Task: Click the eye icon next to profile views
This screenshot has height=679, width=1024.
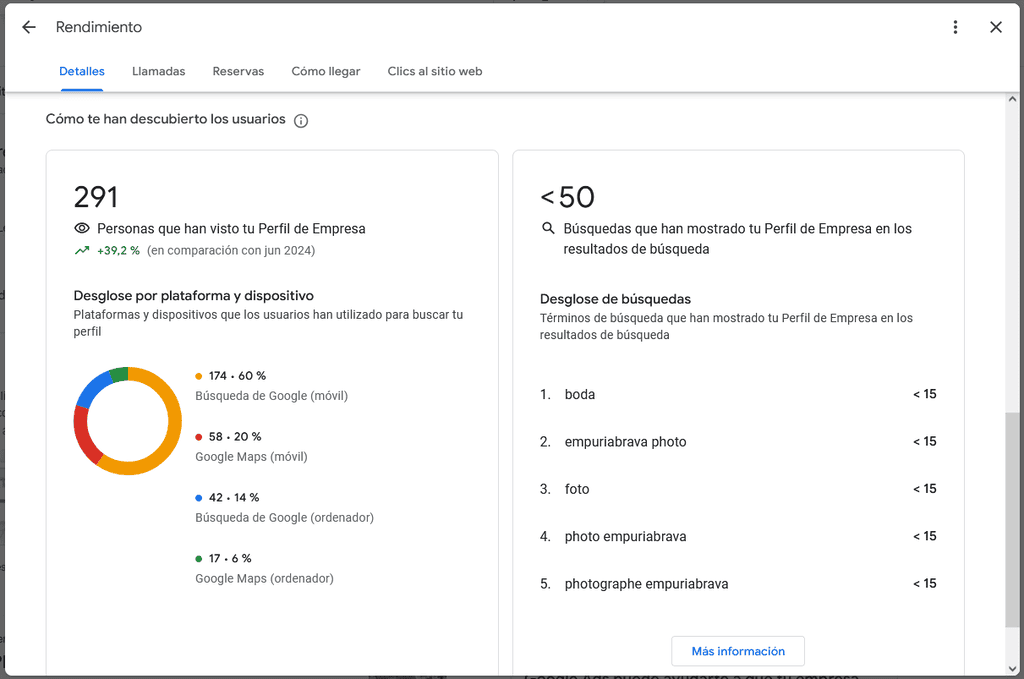Action: (82, 228)
